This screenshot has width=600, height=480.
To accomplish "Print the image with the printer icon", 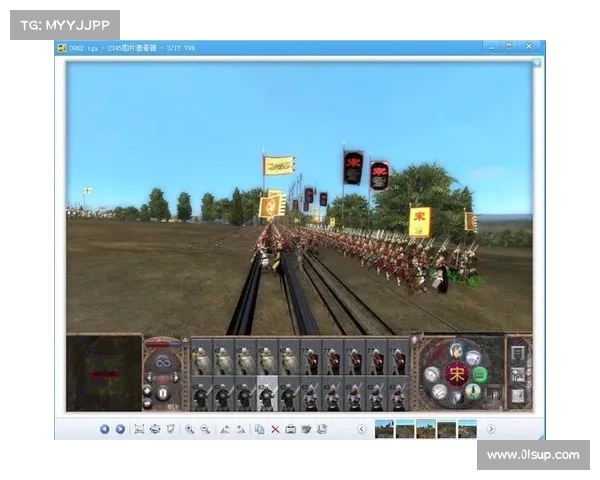I will coord(290,429).
